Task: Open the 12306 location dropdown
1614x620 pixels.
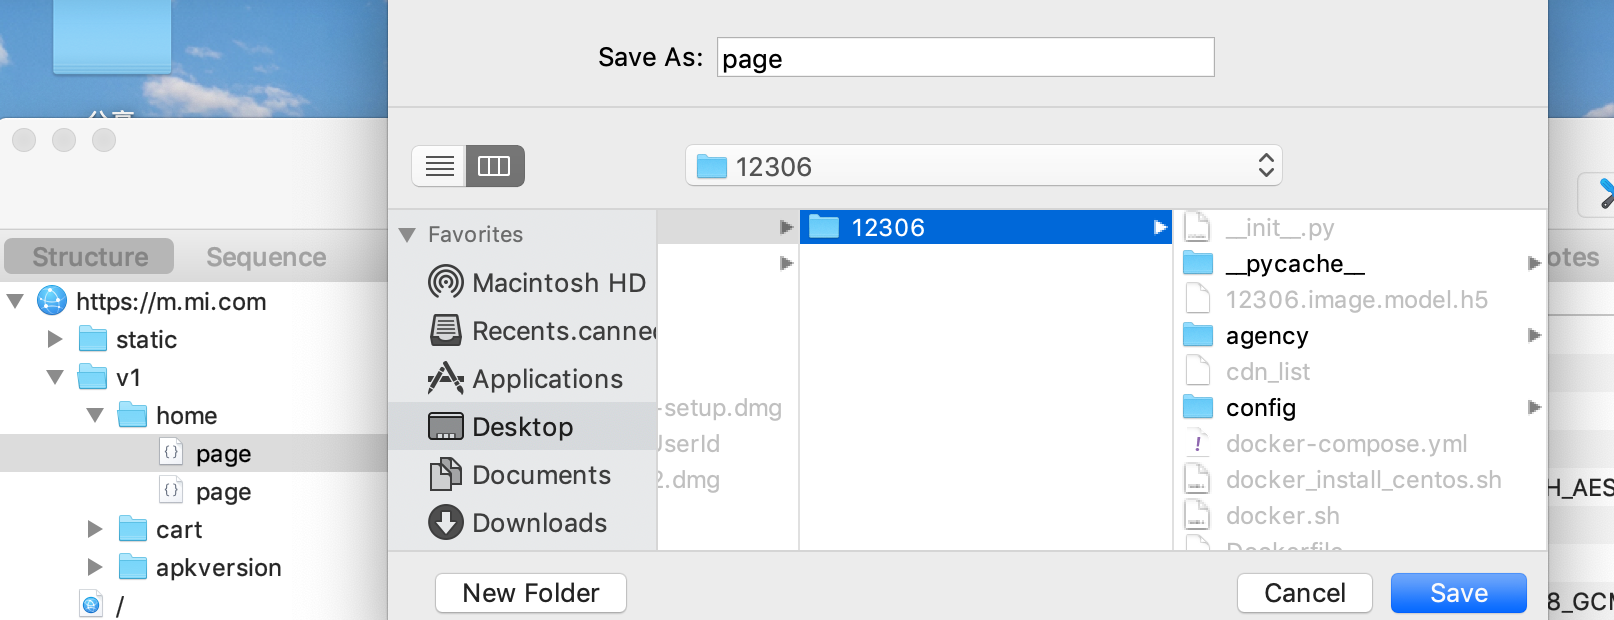Action: point(983,166)
